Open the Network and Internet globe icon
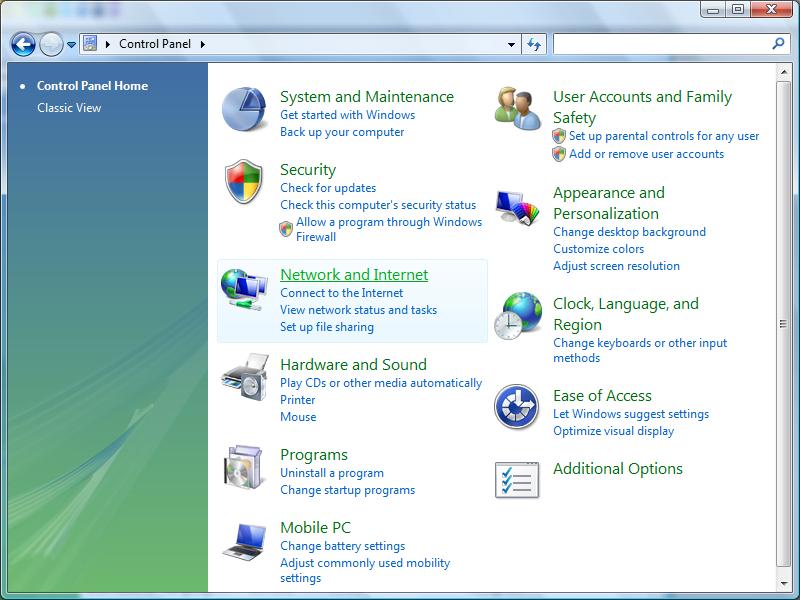This screenshot has width=800, height=600. click(244, 289)
